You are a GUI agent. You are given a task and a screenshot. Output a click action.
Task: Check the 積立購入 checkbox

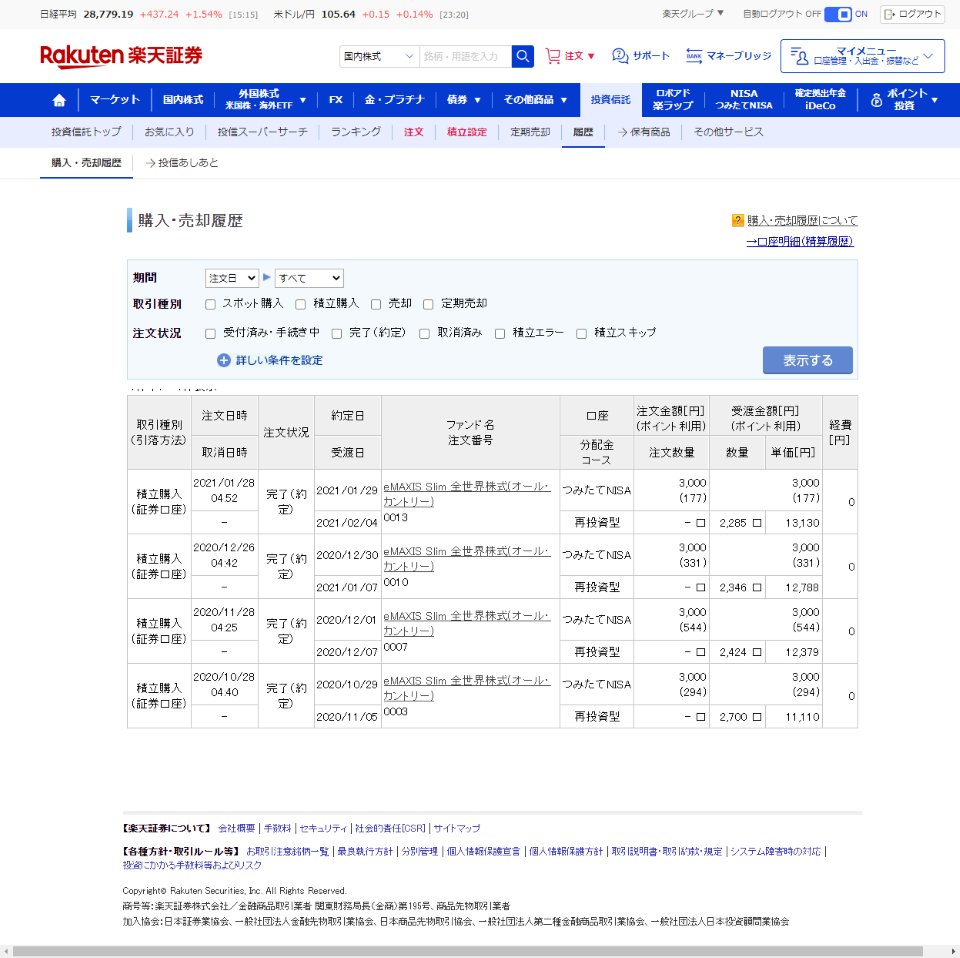tap(301, 304)
